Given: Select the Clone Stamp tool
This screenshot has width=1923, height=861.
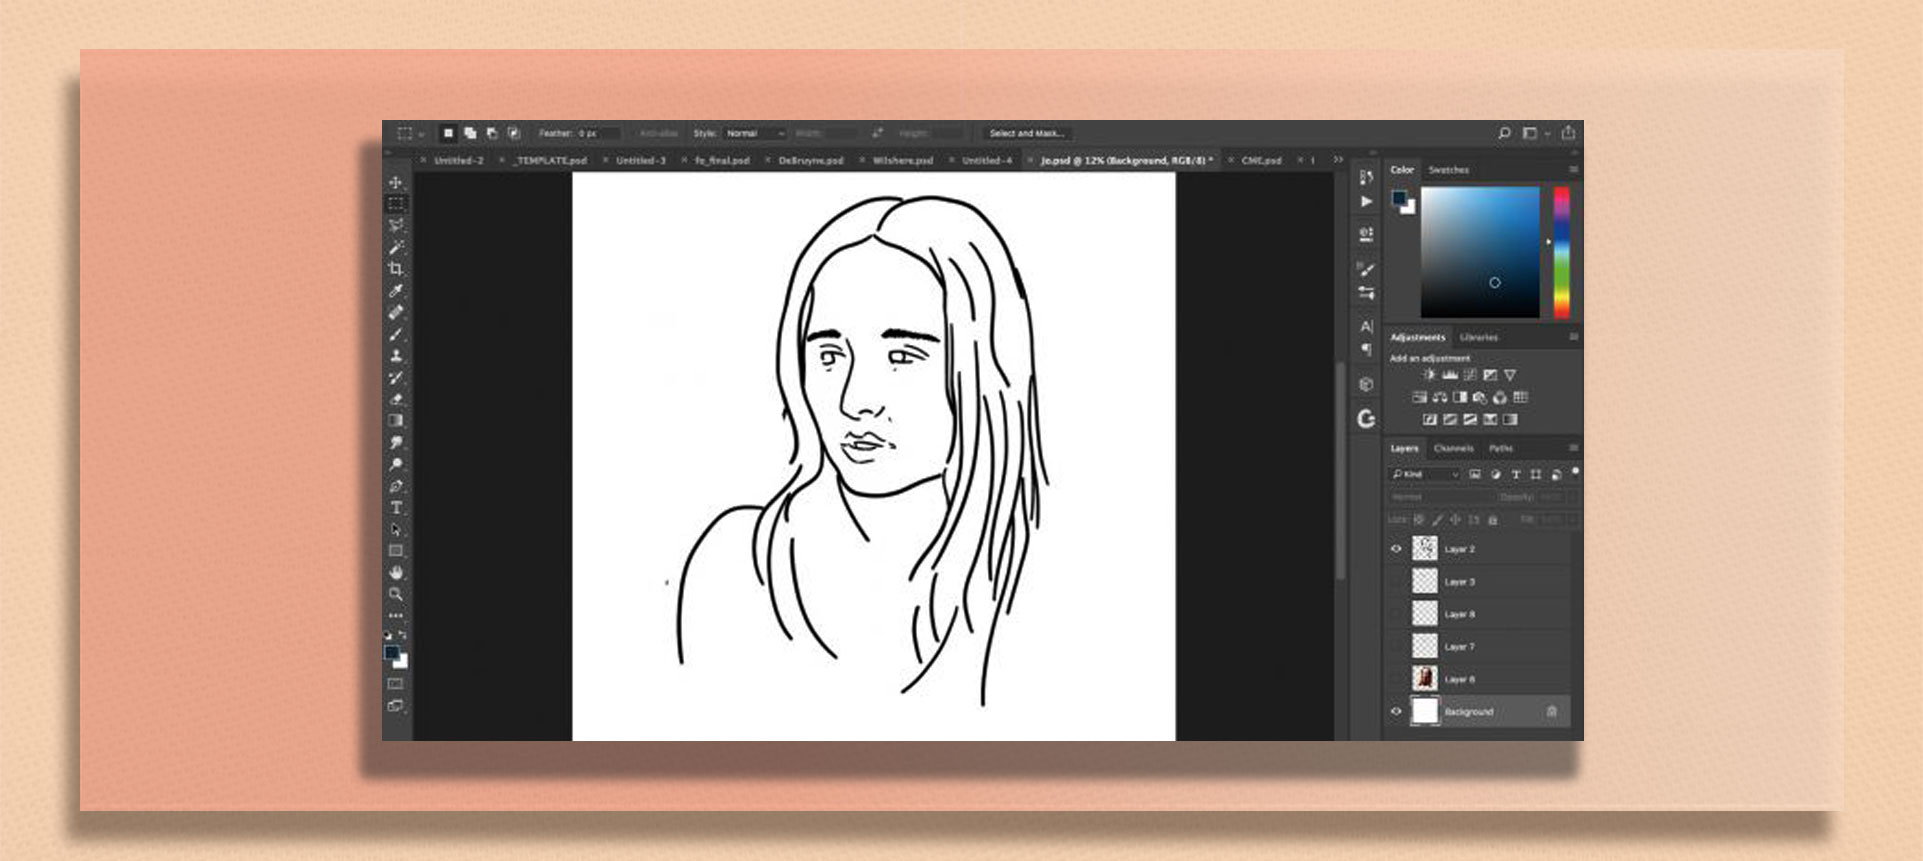Looking at the screenshot, I should (x=396, y=356).
